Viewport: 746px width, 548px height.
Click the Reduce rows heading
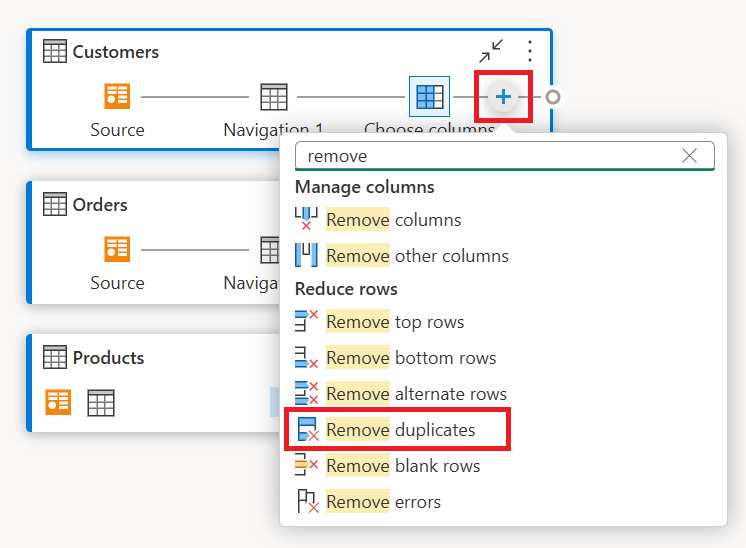point(346,289)
